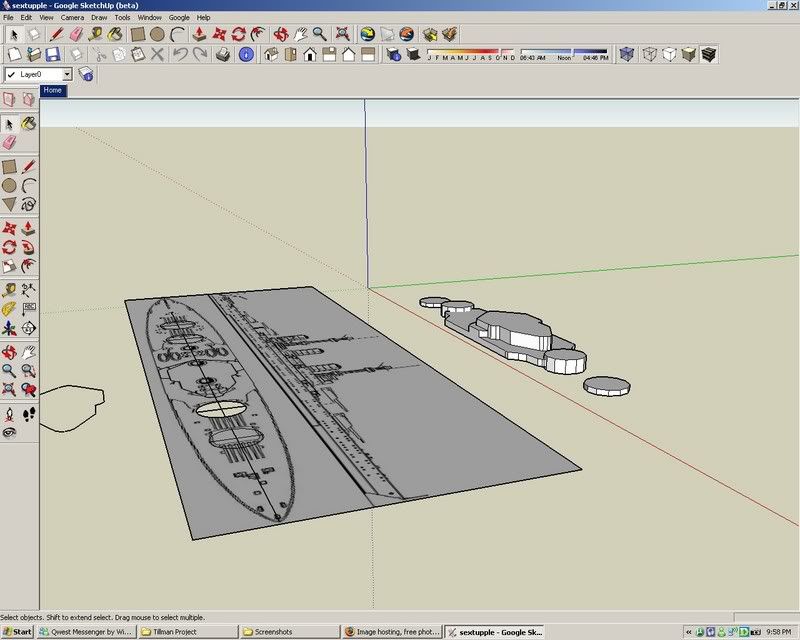The height and width of the screenshot is (640, 800).
Task: Select the Home scene tab
Action: pyautogui.click(x=53, y=91)
